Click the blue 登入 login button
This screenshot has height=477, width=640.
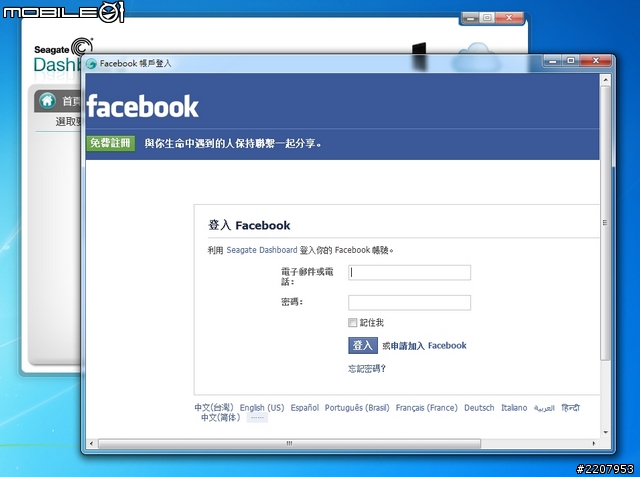[363, 346]
